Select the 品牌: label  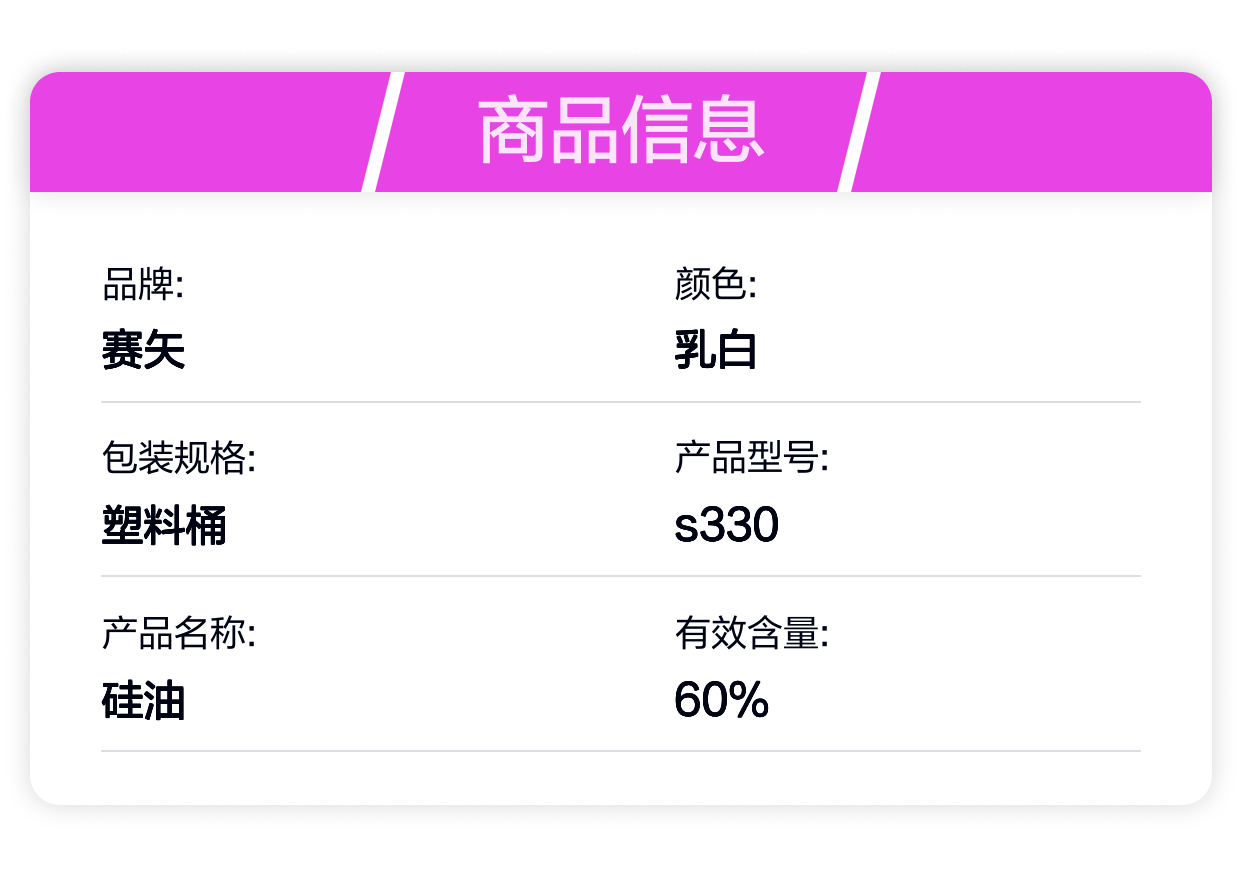143,285
